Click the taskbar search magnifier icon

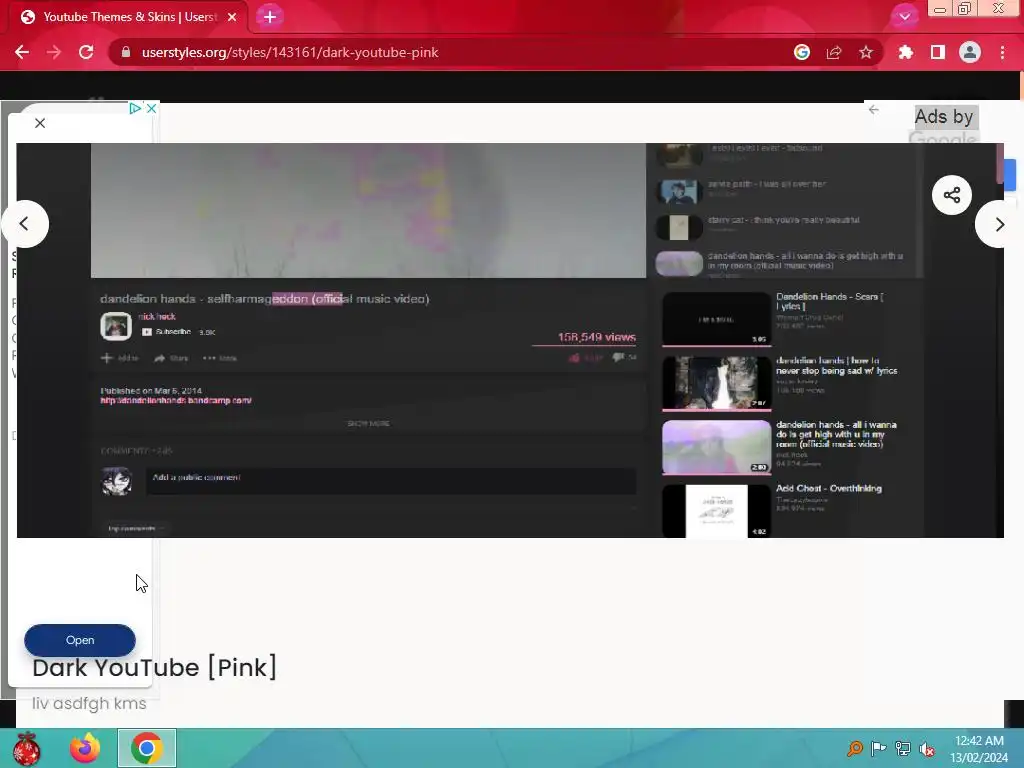pyautogui.click(x=854, y=748)
